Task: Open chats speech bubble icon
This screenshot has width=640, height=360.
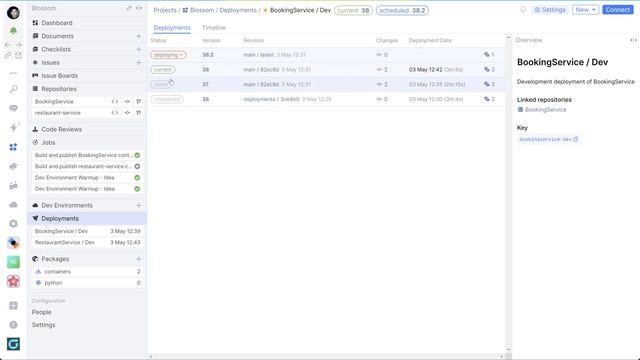Action: click(13, 108)
